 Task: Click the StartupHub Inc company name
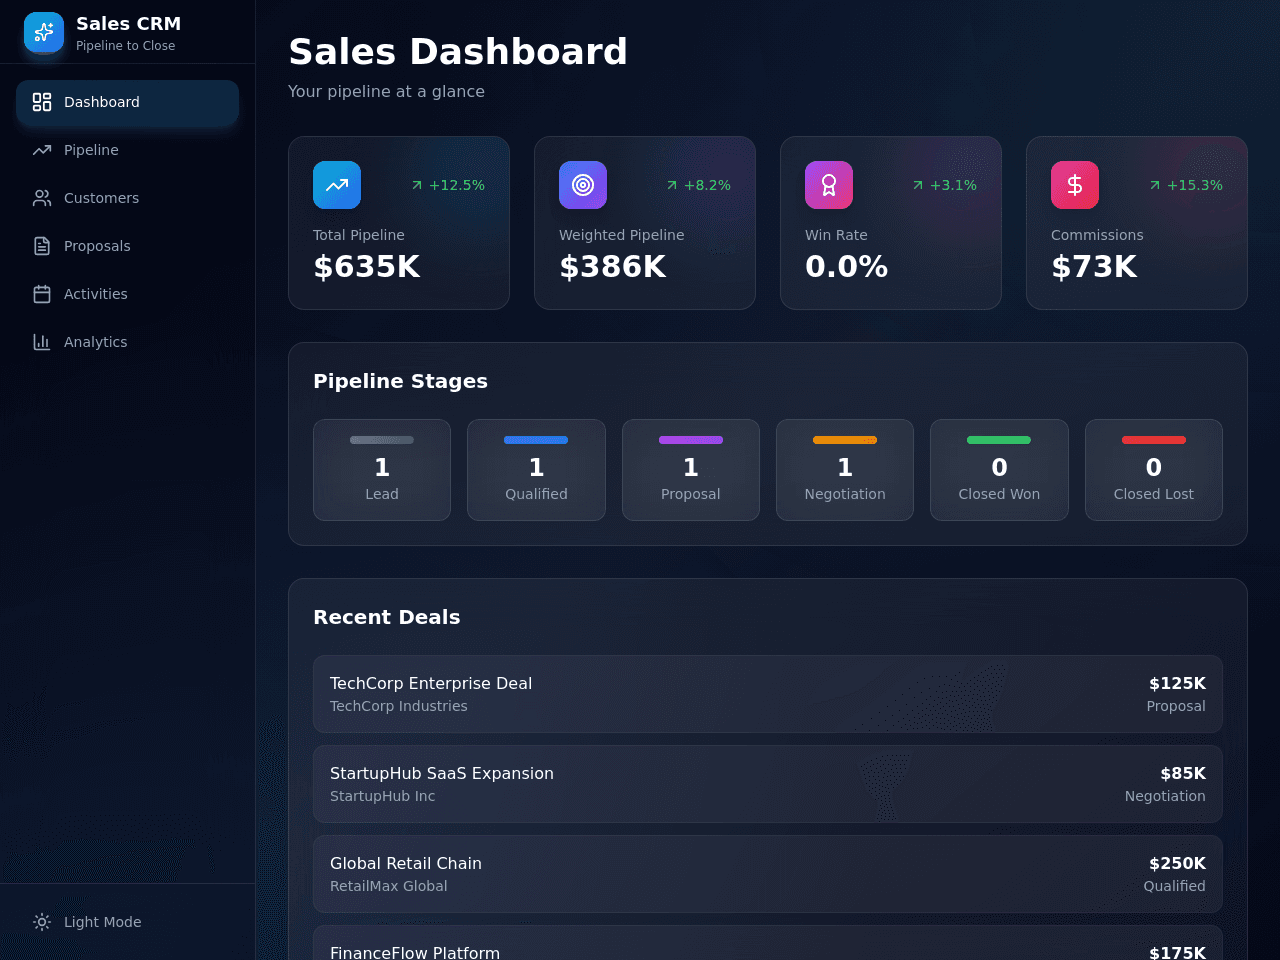[383, 796]
